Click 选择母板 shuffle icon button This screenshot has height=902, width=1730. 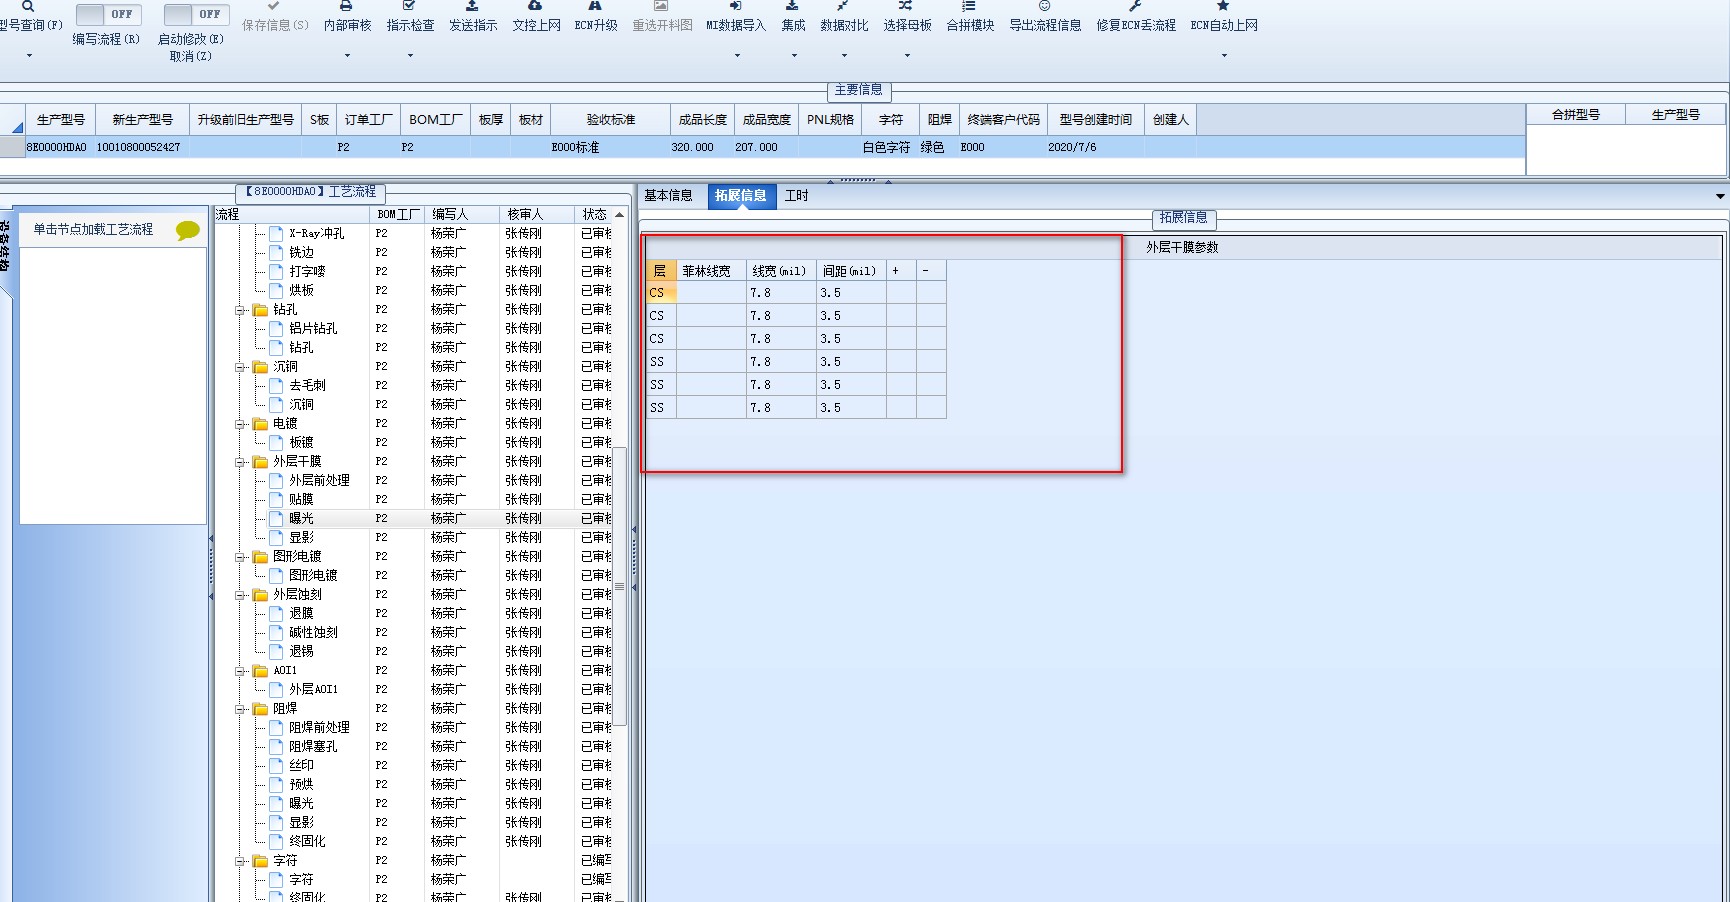click(x=907, y=16)
